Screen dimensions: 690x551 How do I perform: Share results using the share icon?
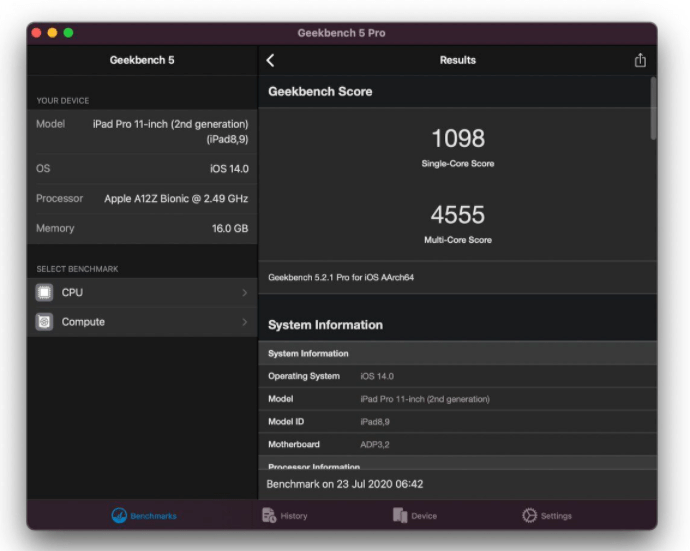point(640,60)
